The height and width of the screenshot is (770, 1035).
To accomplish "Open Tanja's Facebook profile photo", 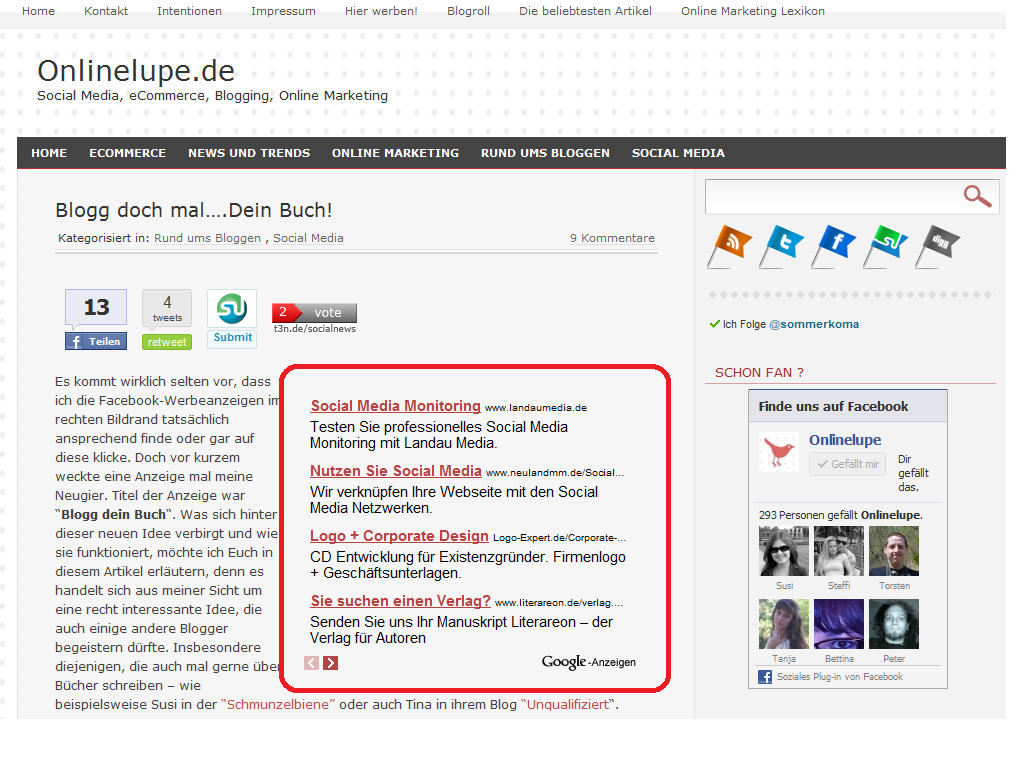I will 784,624.
